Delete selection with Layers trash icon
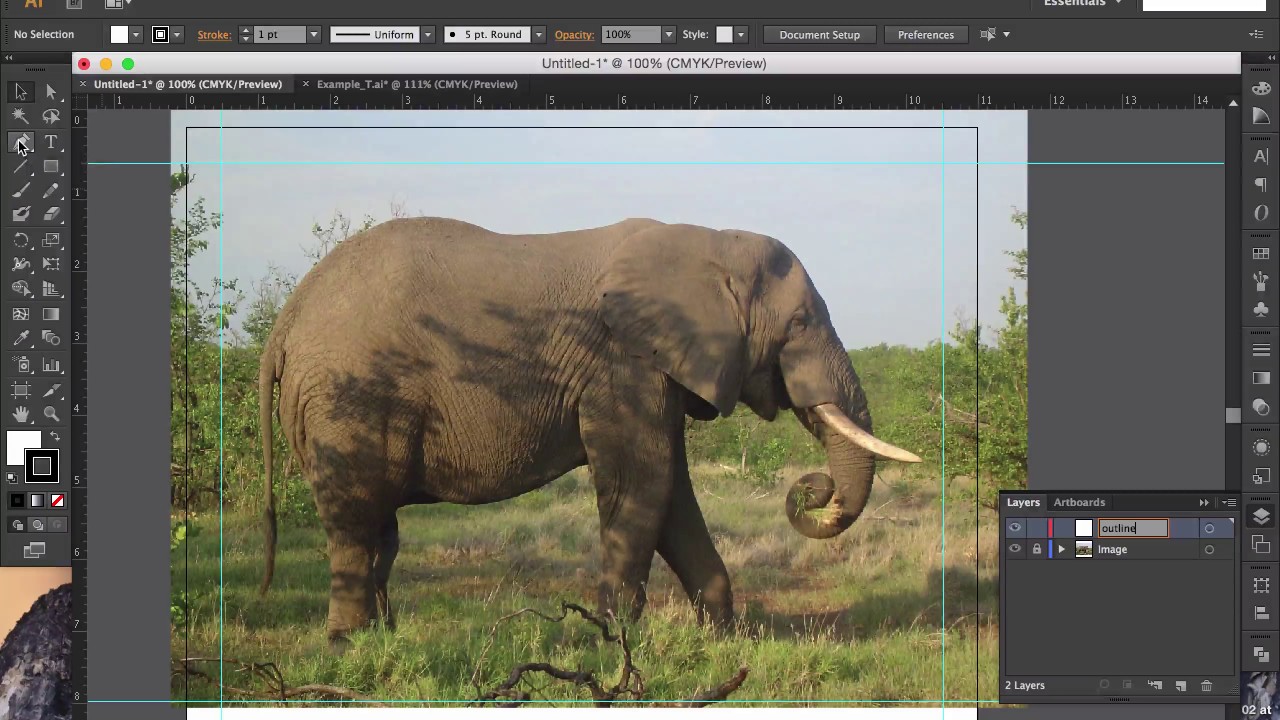The image size is (1280, 720). 1206,685
